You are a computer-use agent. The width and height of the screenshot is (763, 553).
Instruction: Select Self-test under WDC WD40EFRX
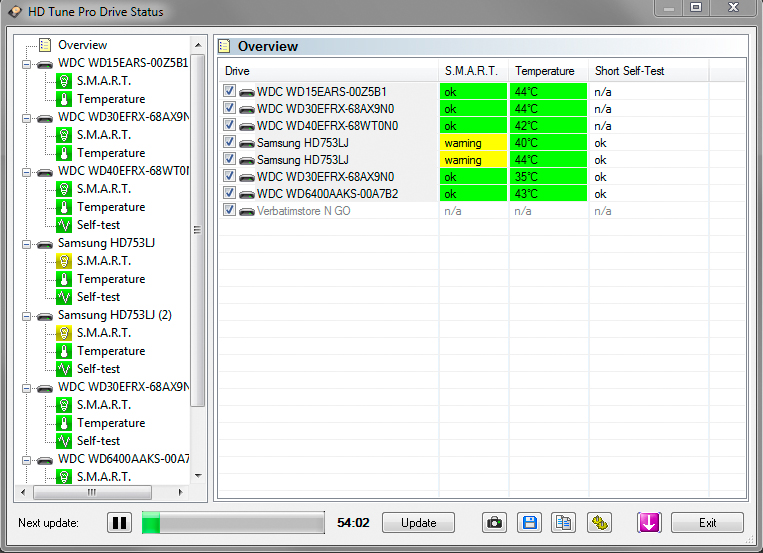[98, 225]
